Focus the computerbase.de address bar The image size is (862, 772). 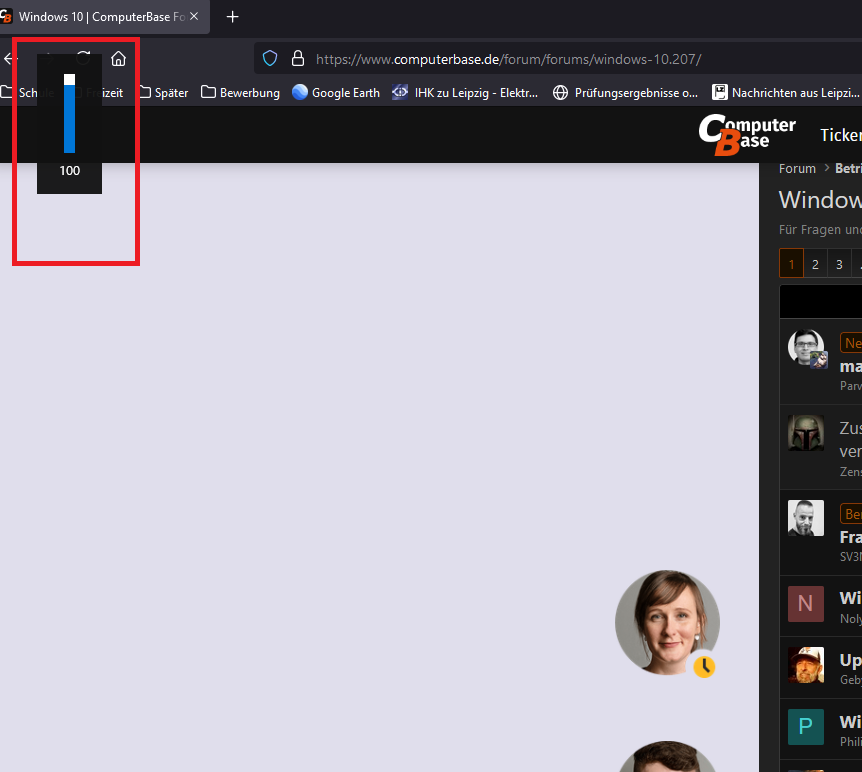pos(509,59)
